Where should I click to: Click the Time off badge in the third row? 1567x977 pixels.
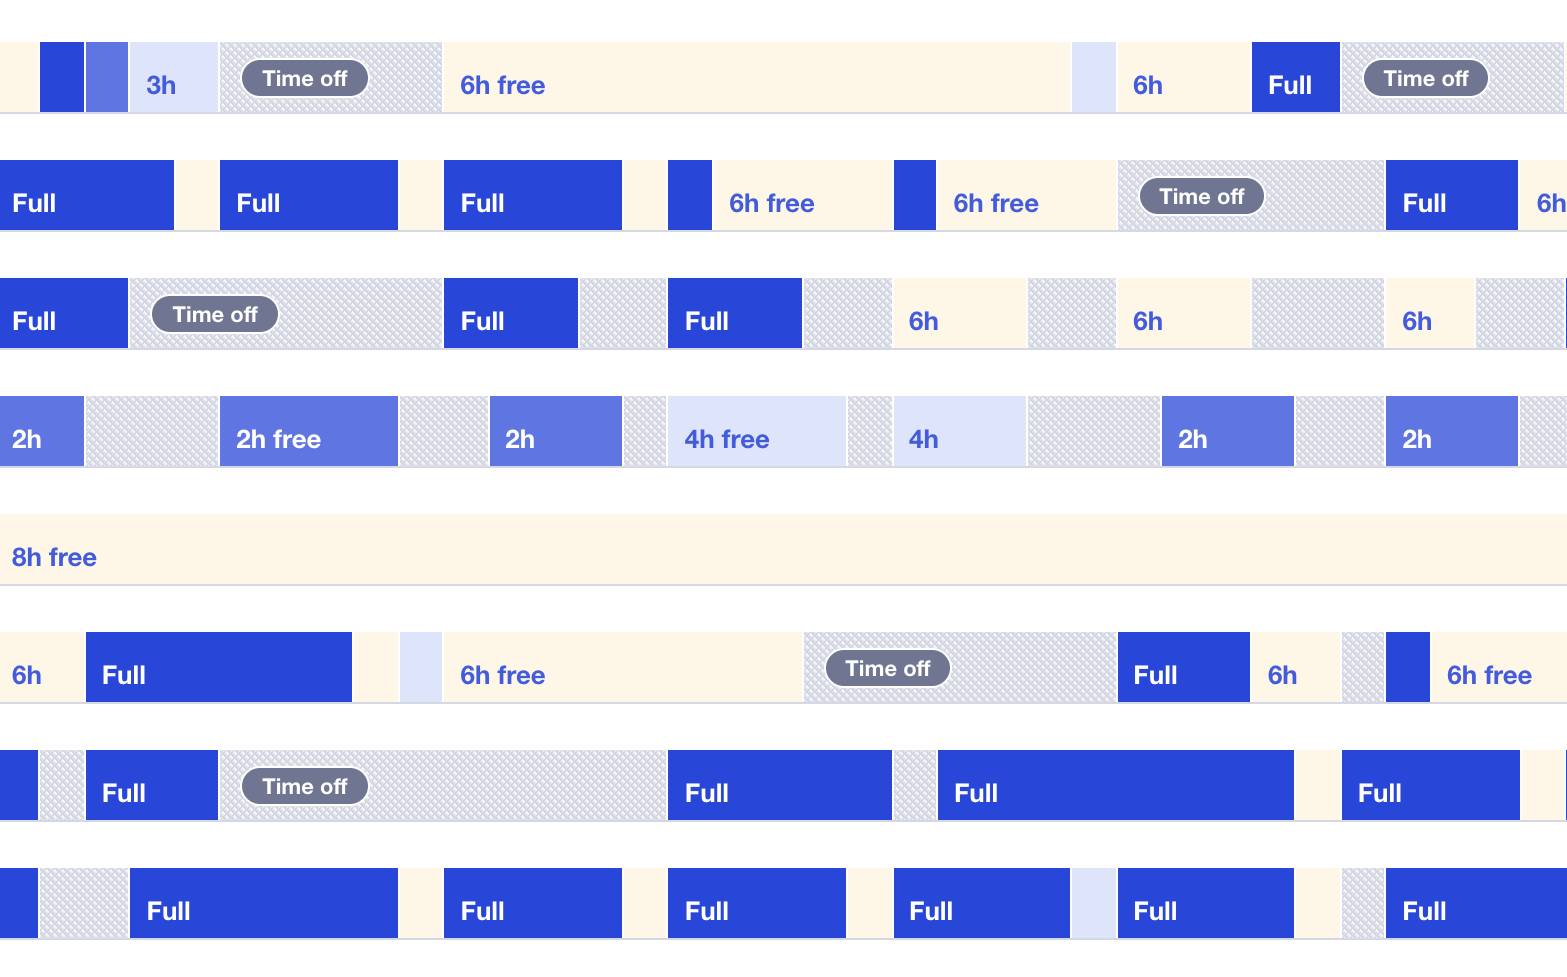point(213,314)
